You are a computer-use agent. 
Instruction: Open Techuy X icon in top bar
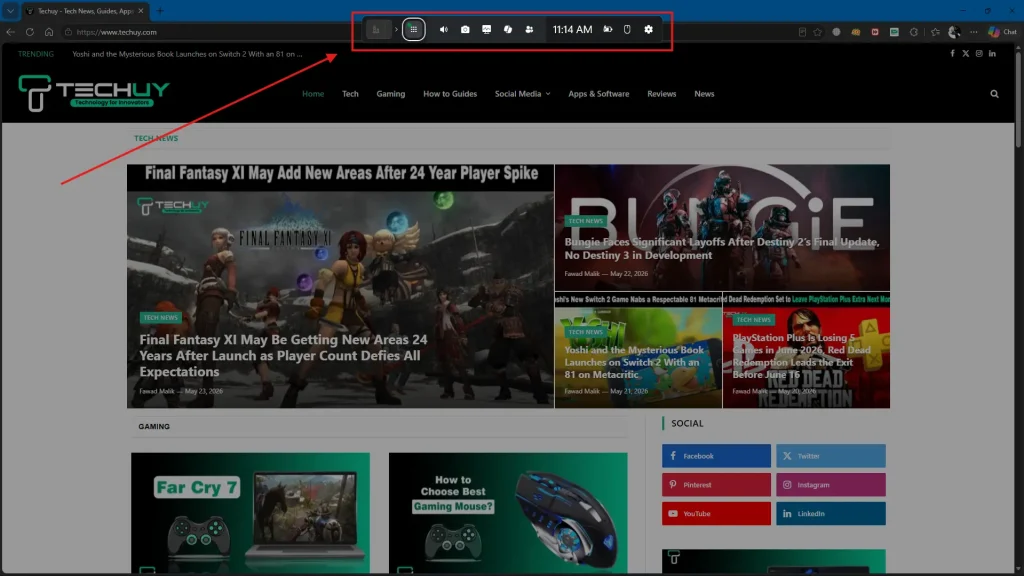[965, 54]
